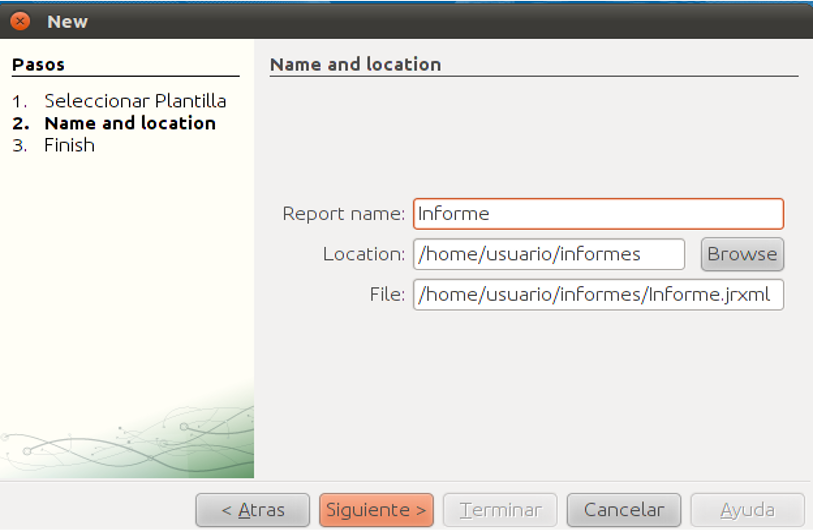The width and height of the screenshot is (813, 530).
Task: Cancel the wizard with Cancelar
Action: tap(624, 510)
